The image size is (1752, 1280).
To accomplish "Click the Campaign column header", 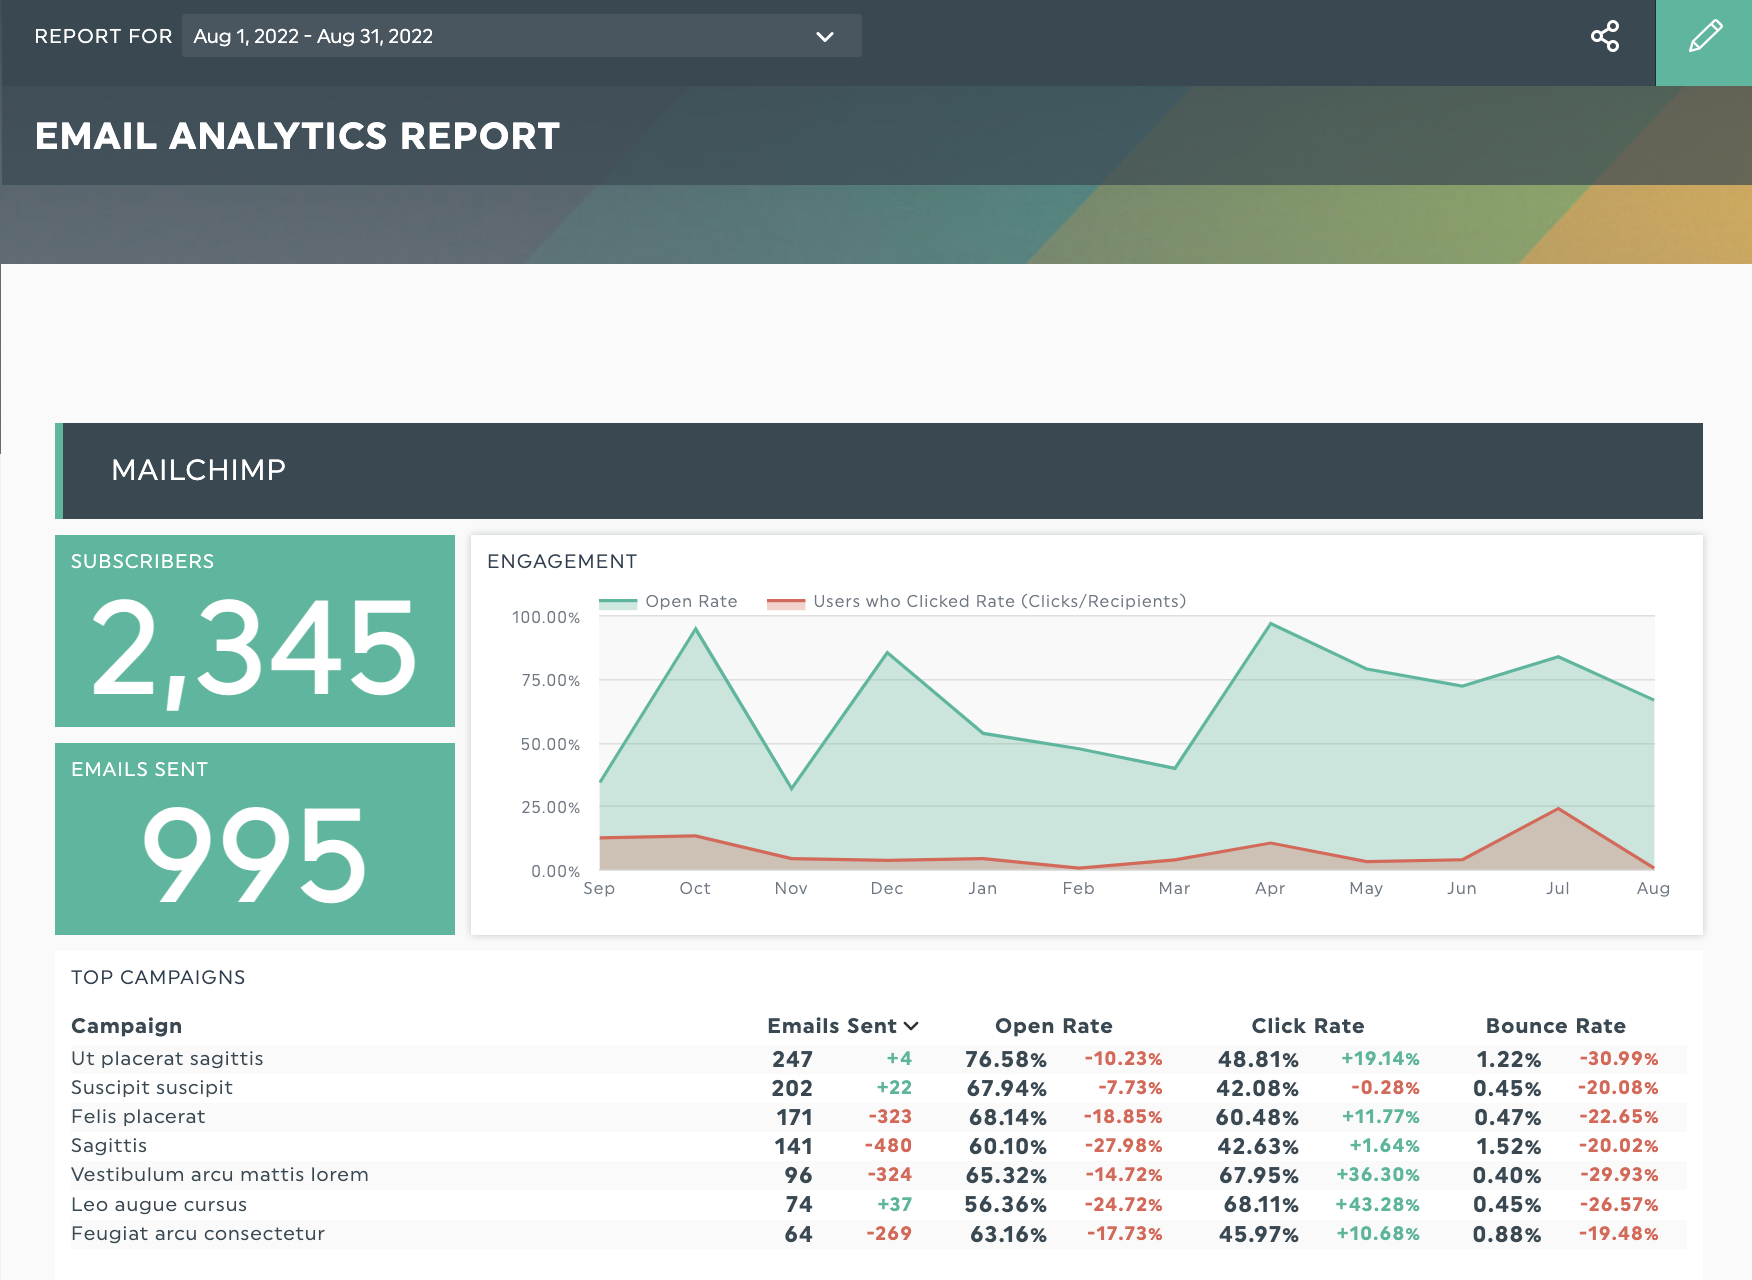I will [x=127, y=1026].
